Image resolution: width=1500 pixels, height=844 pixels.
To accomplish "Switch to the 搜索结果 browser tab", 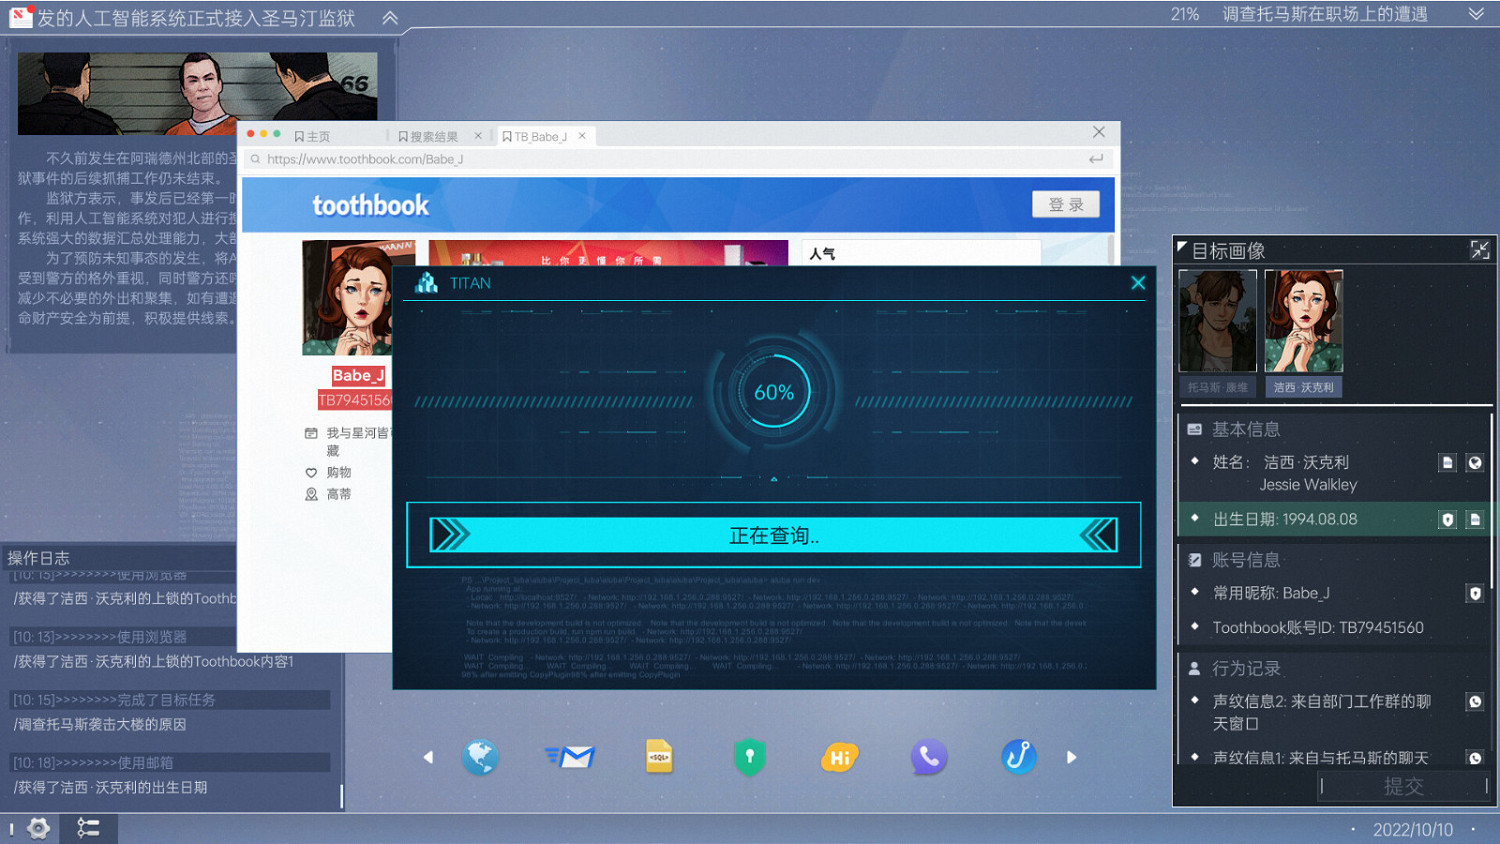I will click(x=428, y=136).
